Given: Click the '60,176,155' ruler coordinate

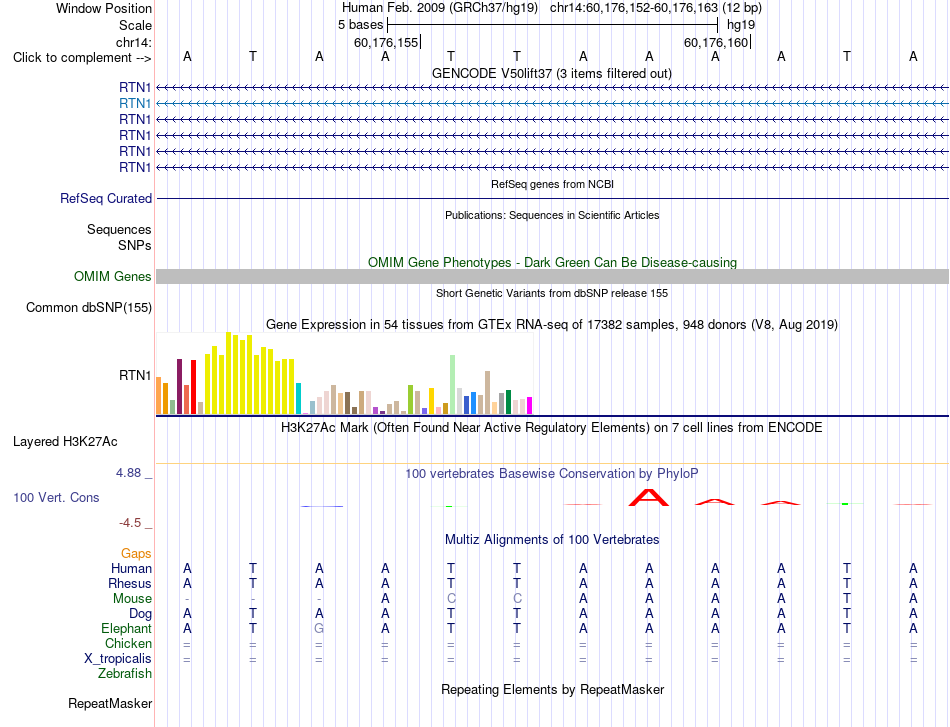Looking at the screenshot, I should coord(387,42).
